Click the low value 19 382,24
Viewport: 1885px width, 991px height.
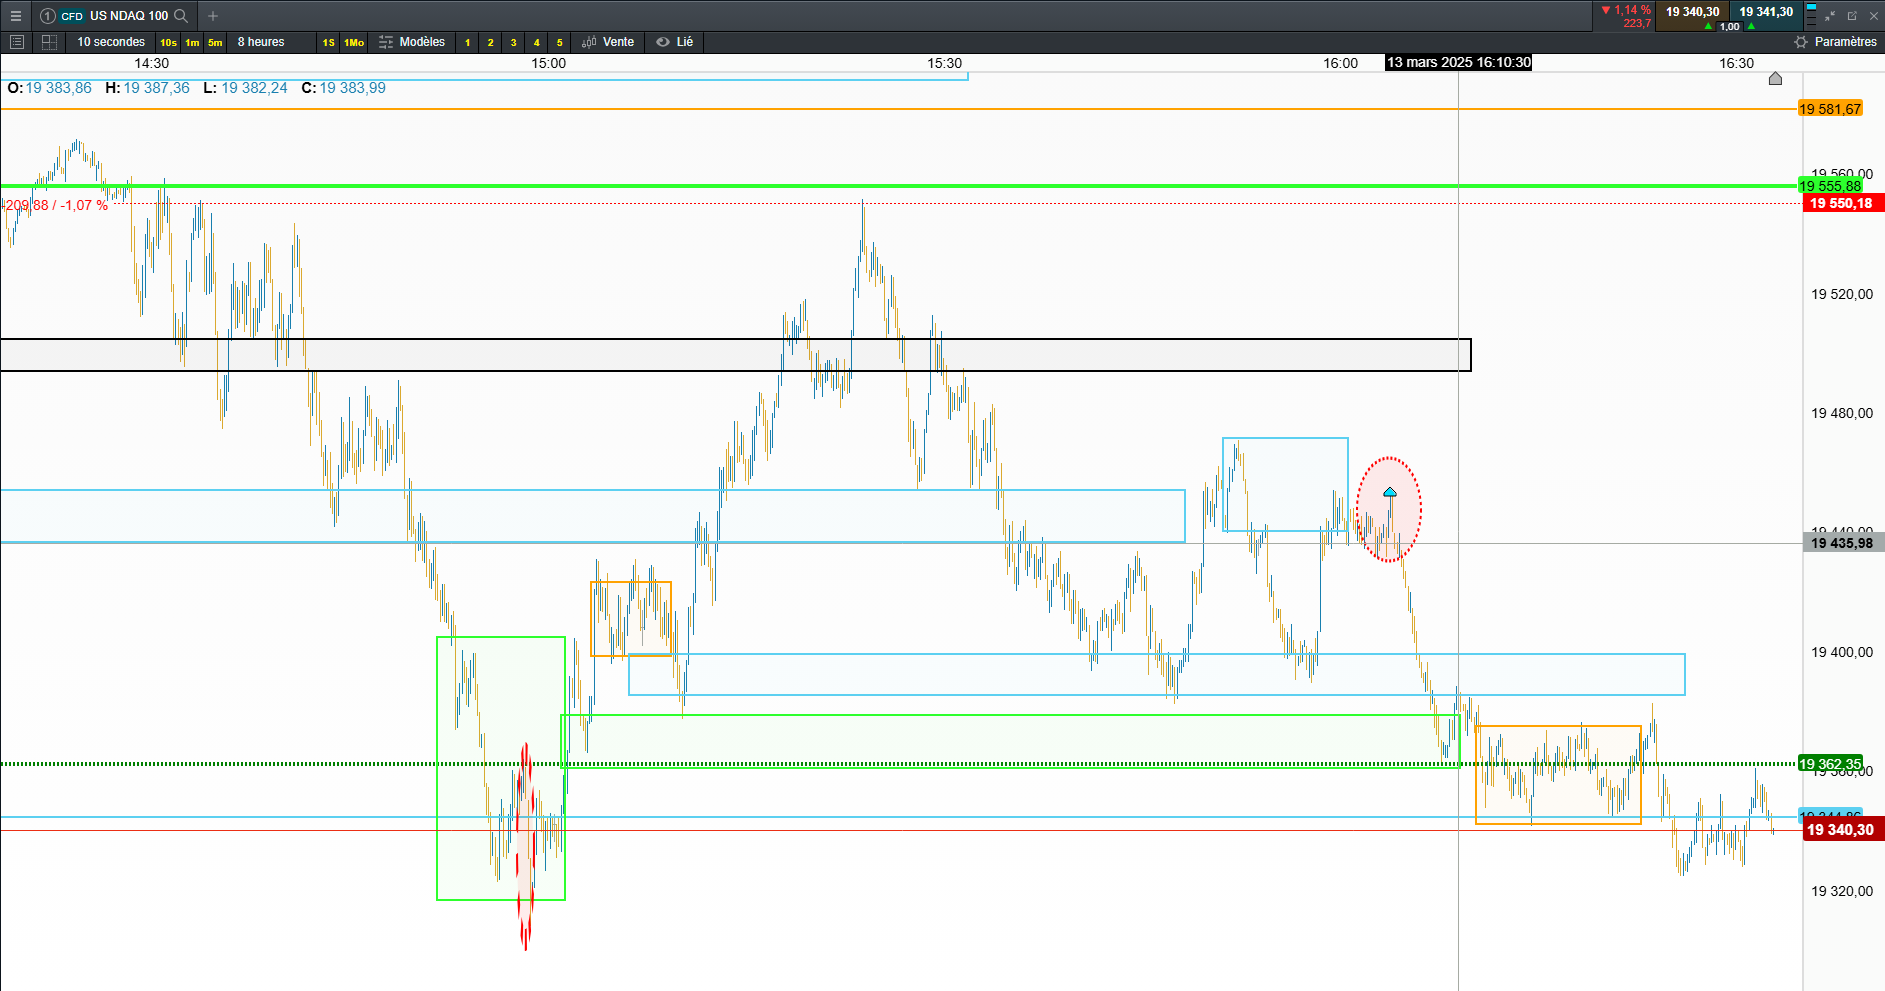254,88
